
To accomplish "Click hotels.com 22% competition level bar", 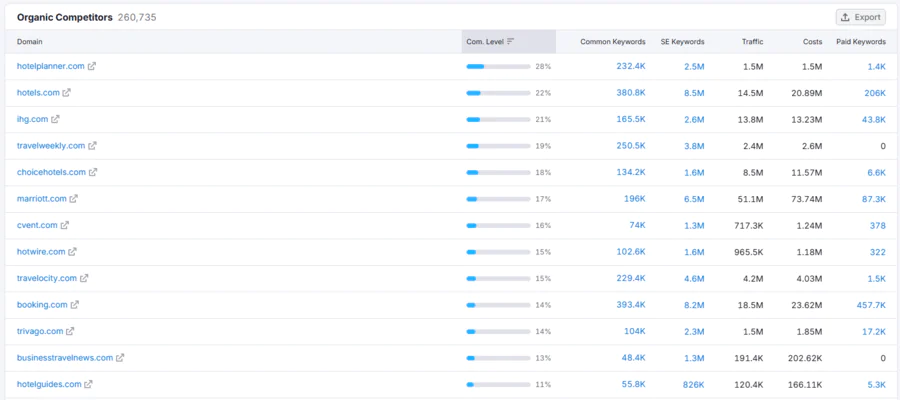I will pos(498,93).
